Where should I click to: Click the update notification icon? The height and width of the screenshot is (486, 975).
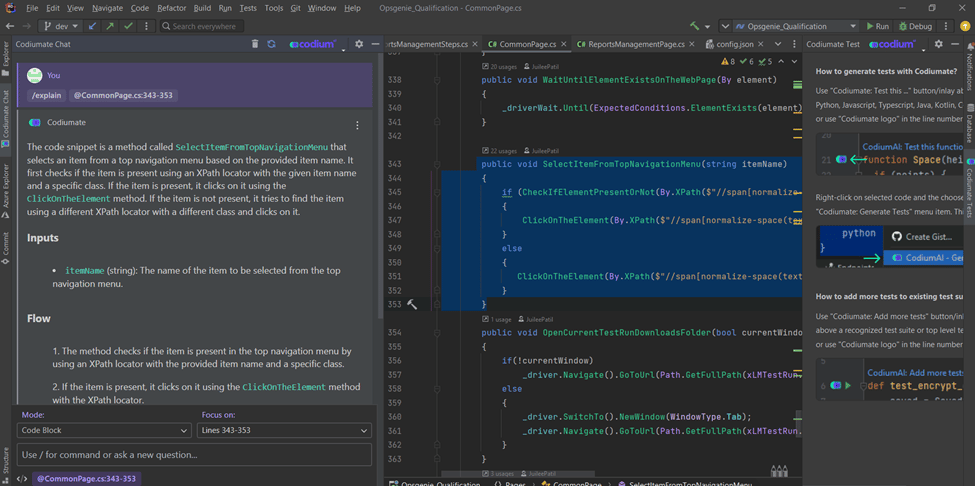point(967,26)
